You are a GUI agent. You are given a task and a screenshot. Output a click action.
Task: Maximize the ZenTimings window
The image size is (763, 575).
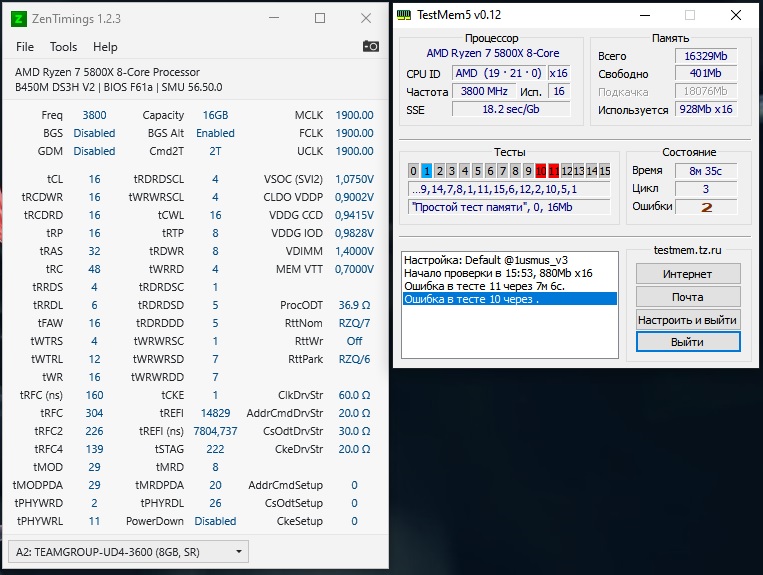point(320,18)
